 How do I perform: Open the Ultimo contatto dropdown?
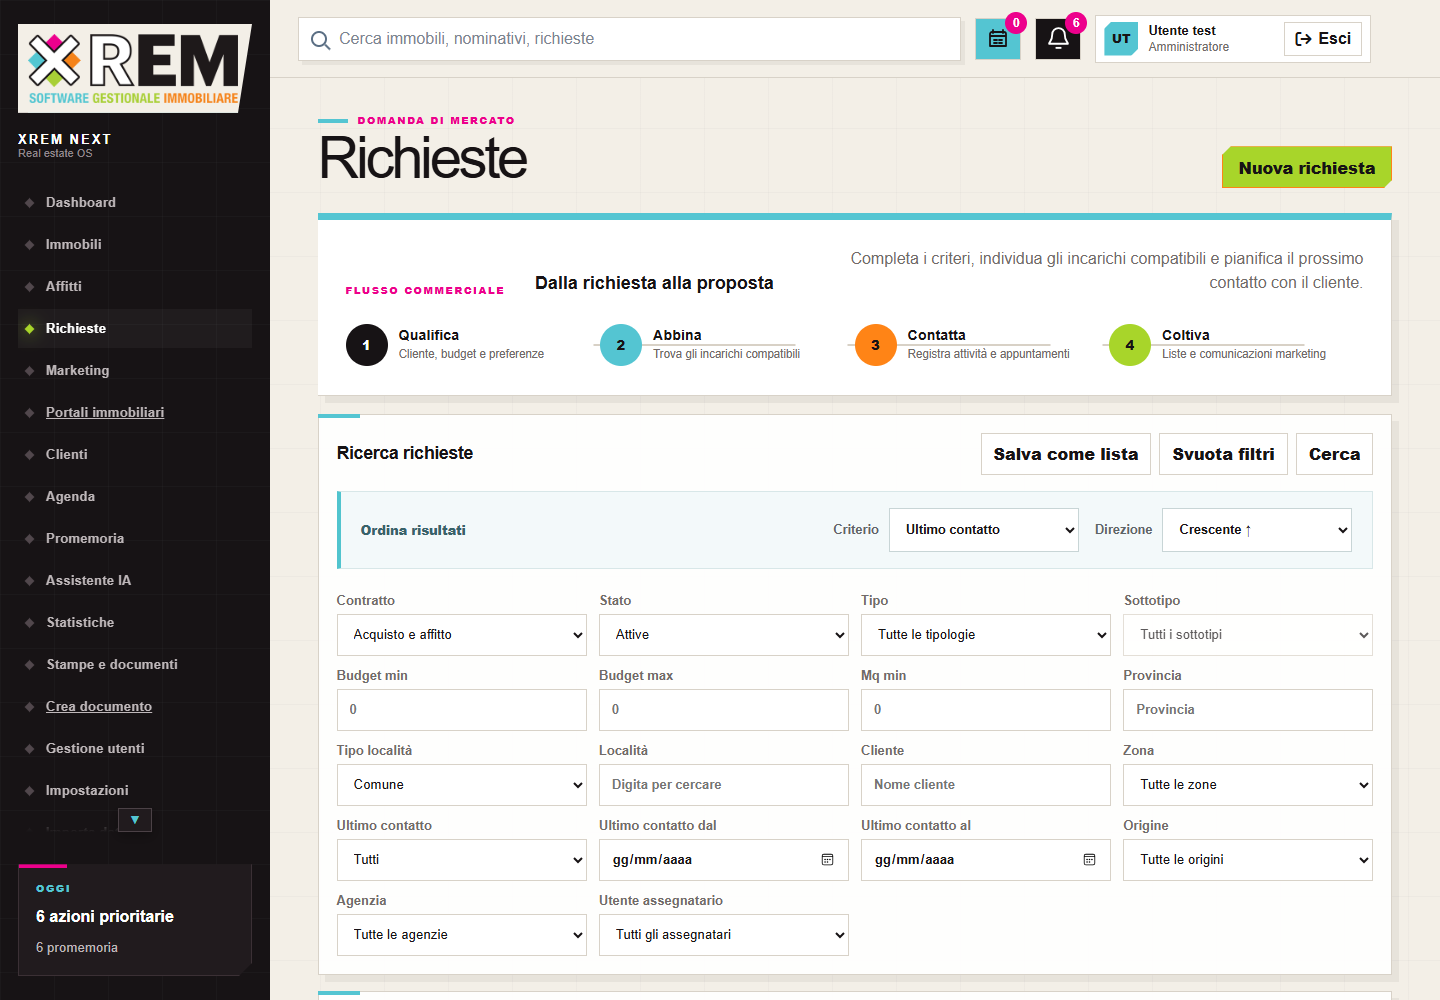point(462,860)
